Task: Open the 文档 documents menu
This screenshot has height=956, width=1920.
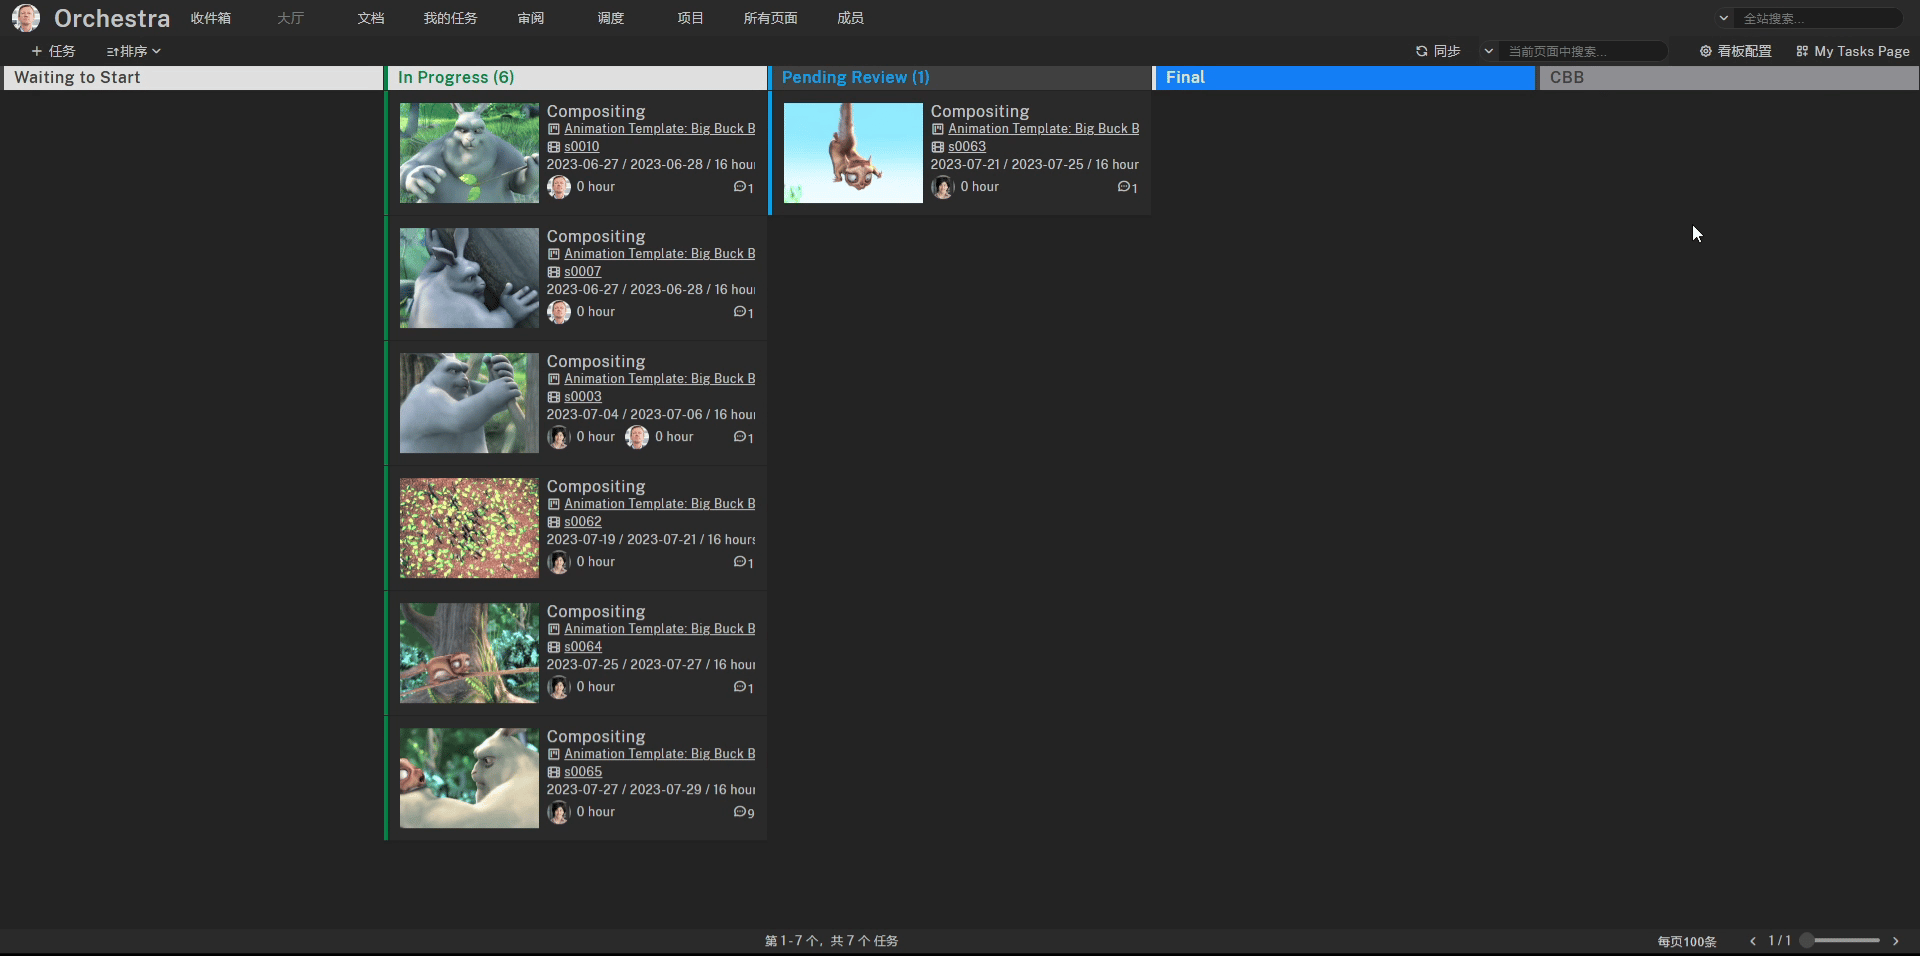Action: click(371, 18)
